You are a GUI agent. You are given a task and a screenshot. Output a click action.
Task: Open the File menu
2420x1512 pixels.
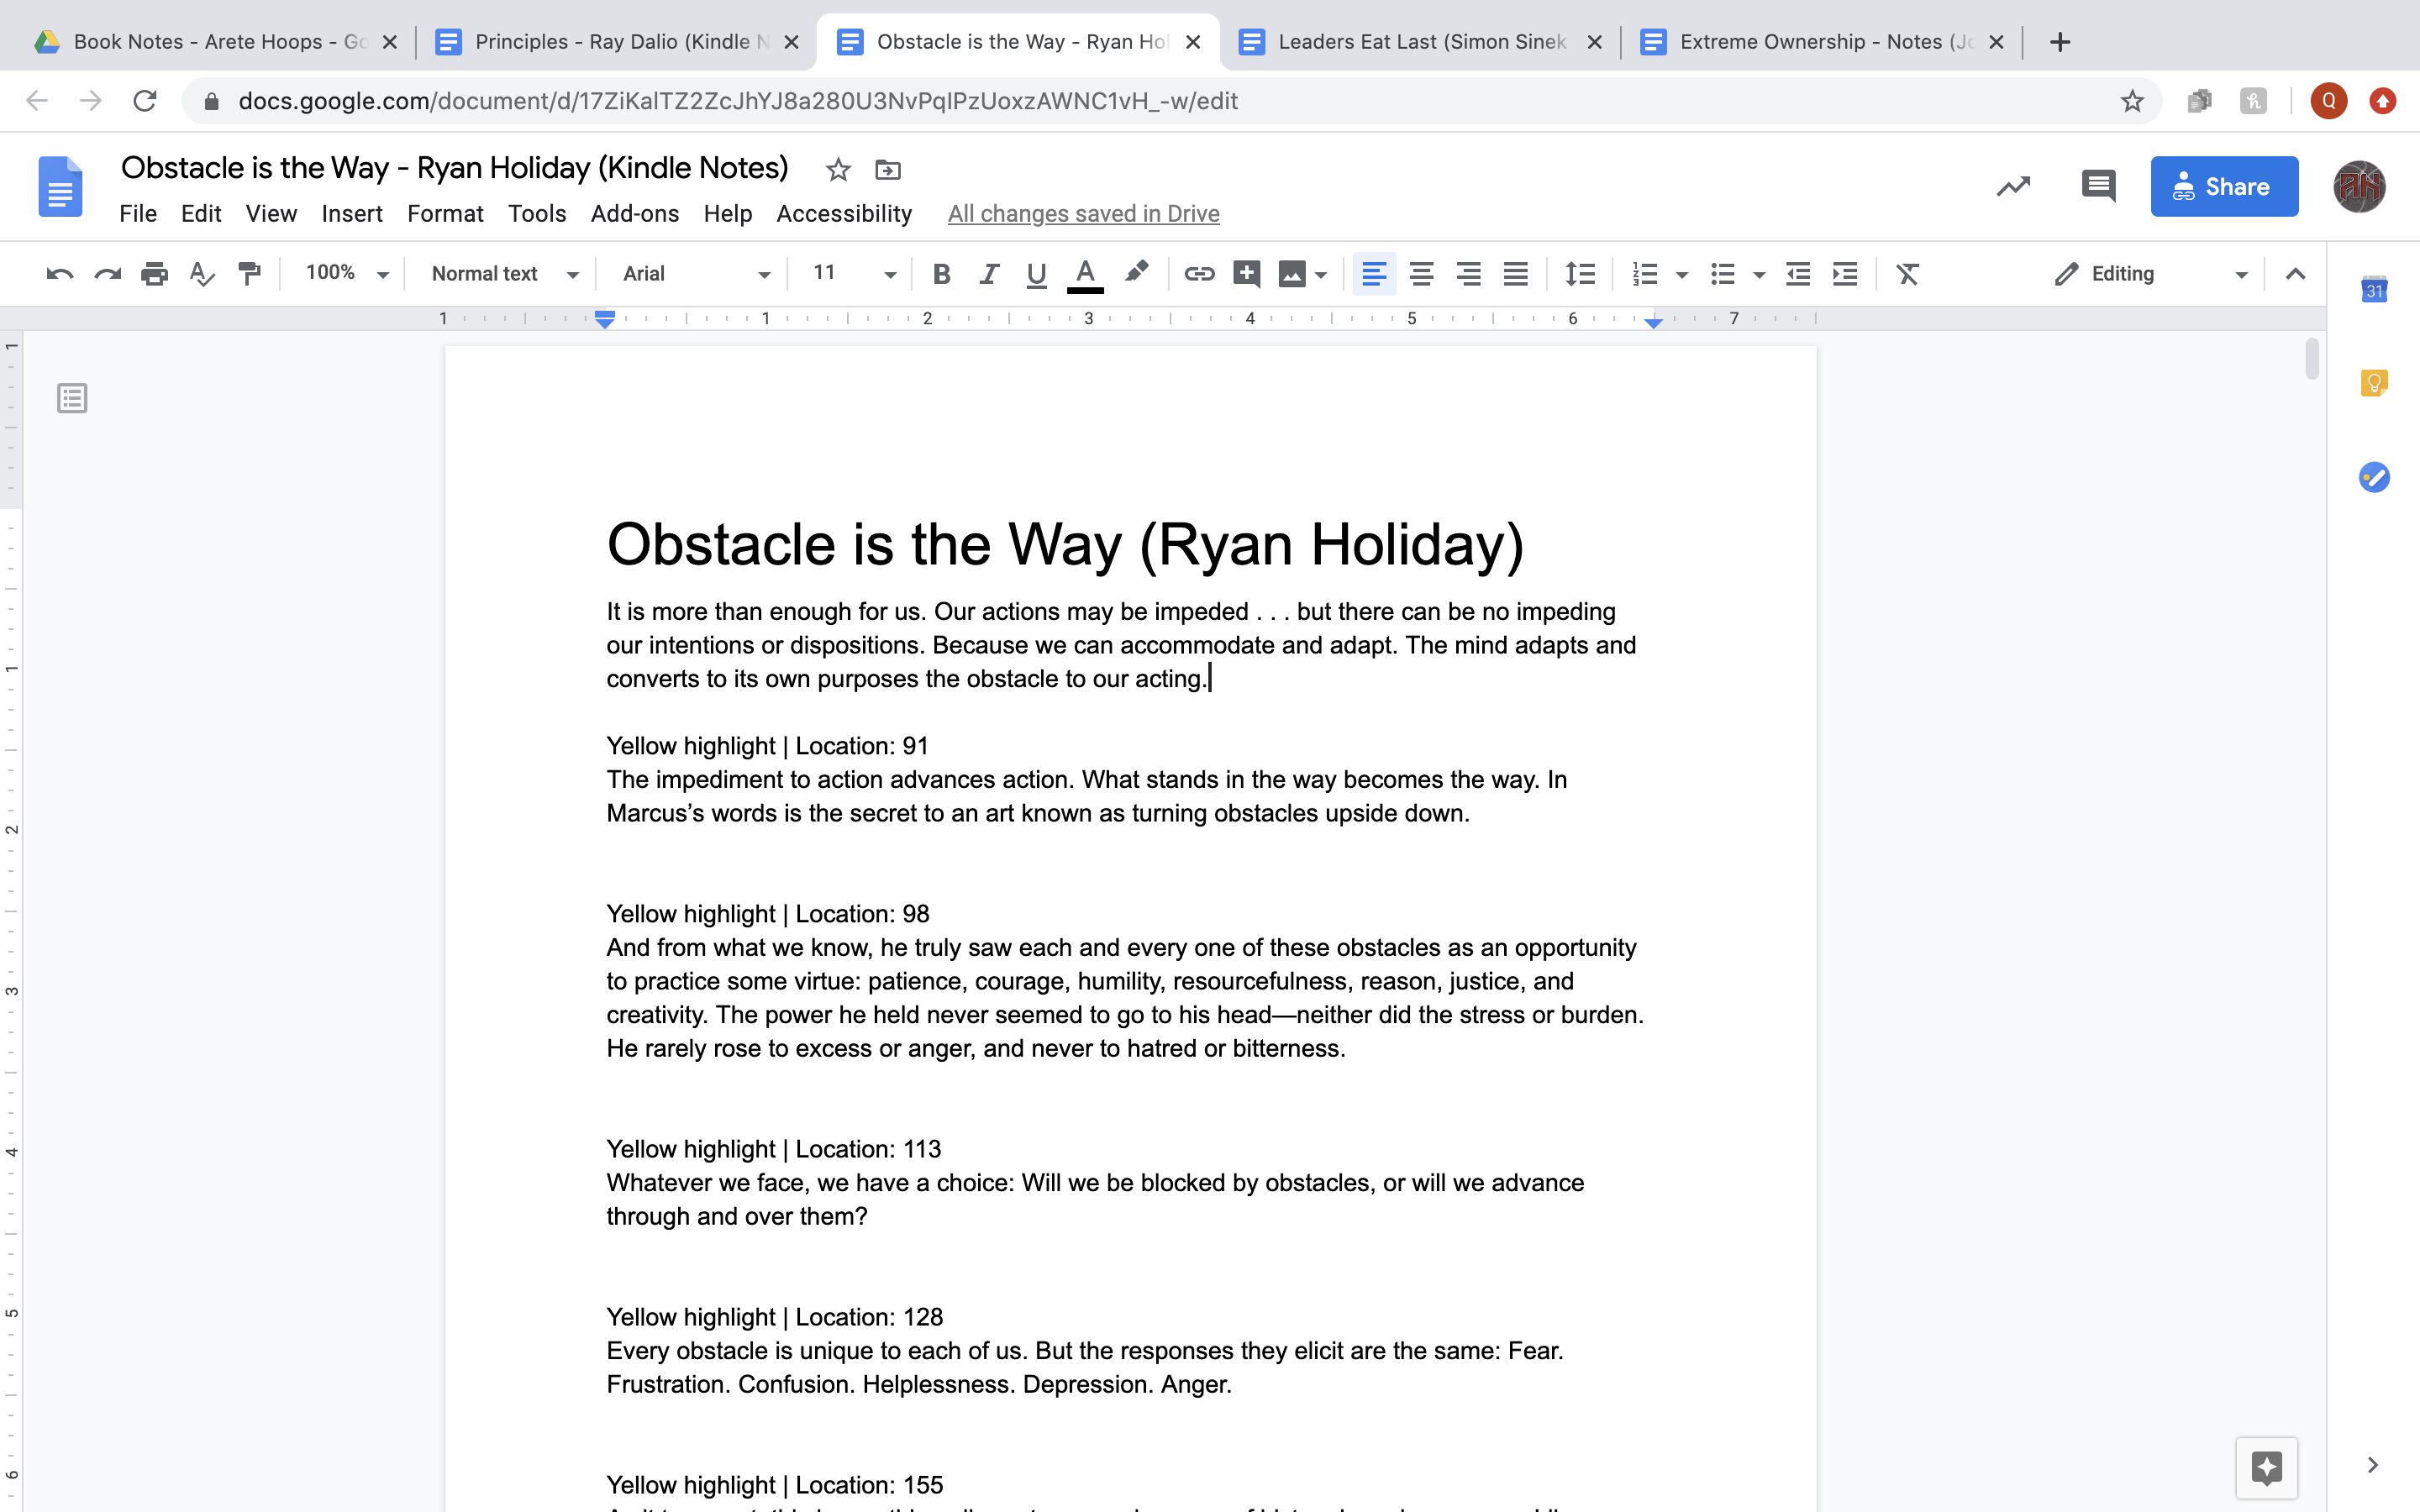click(x=138, y=214)
